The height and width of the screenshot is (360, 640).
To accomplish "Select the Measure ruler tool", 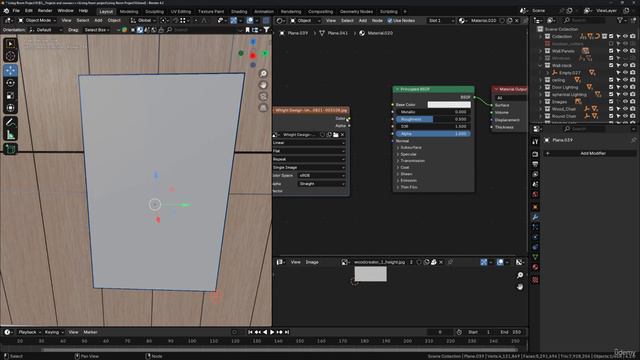I will (x=11, y=135).
